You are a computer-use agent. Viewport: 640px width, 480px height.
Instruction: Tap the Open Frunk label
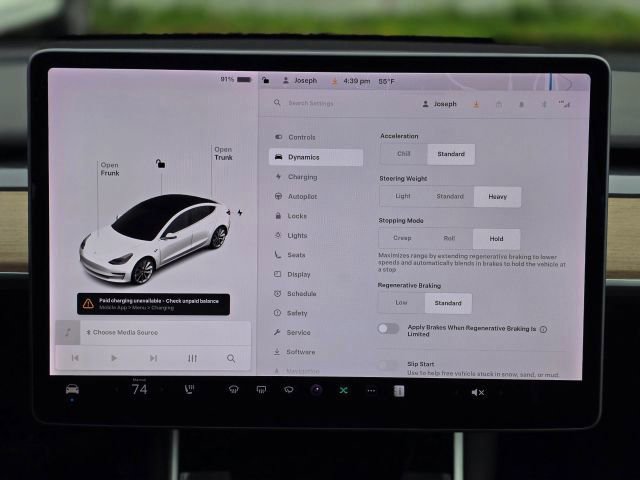point(110,169)
